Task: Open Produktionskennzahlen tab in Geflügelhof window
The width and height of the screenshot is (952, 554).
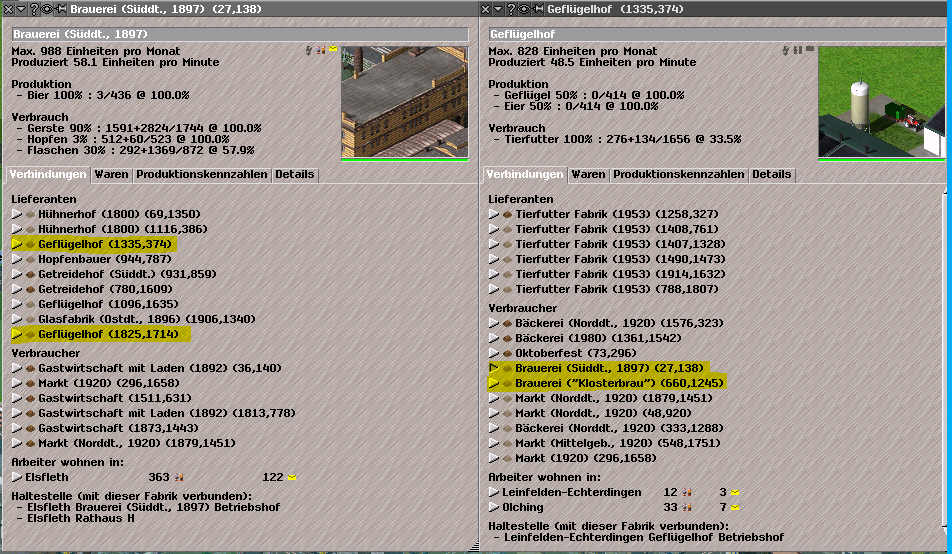Action: (x=678, y=174)
